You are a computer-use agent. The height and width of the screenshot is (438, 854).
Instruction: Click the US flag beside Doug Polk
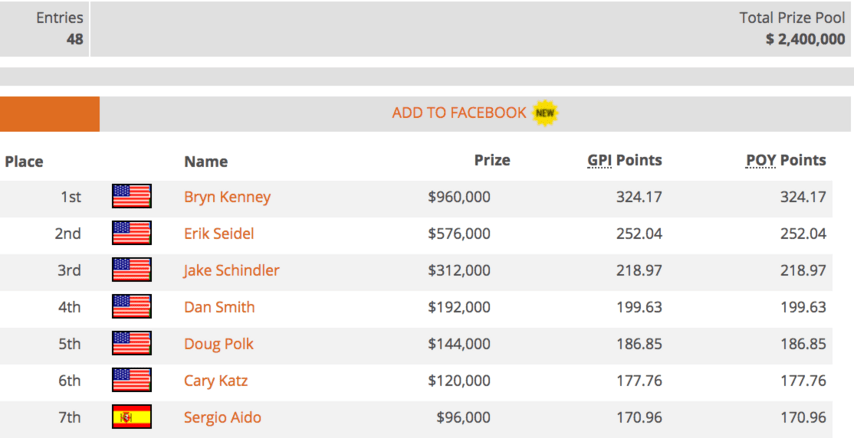pyautogui.click(x=132, y=343)
